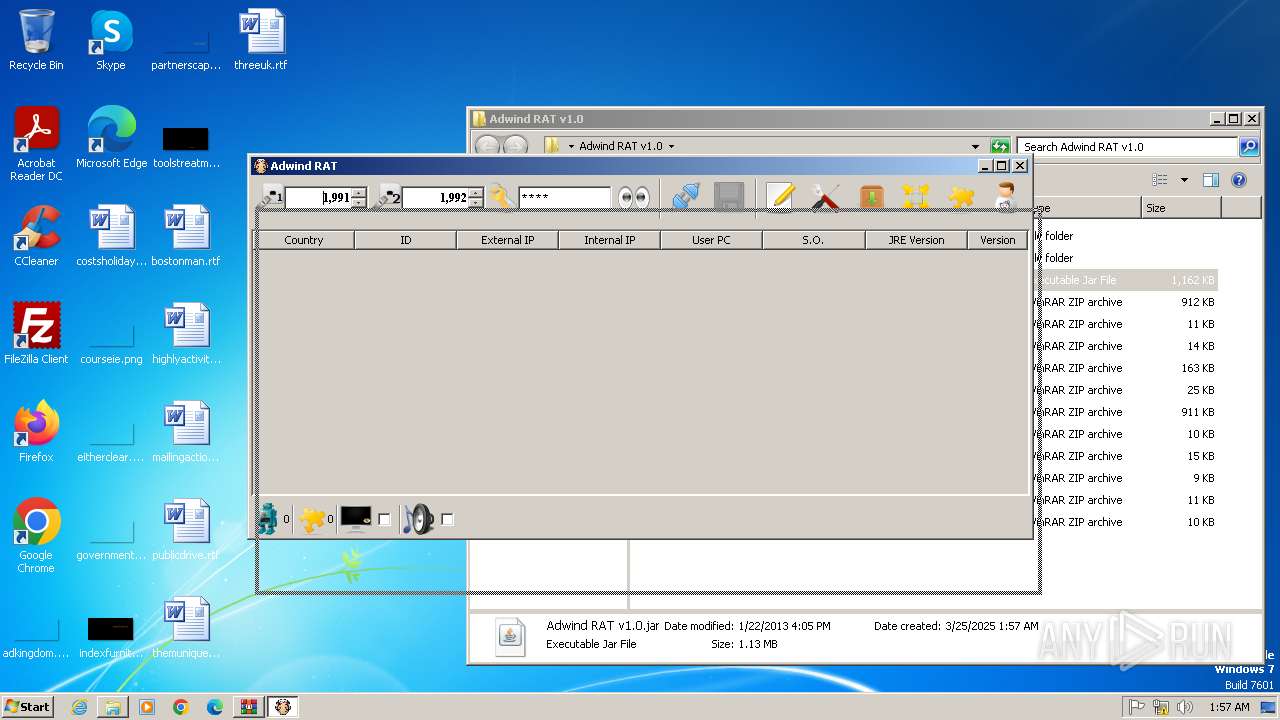
Task: Select the Microsoft Edge desktop shortcut
Action: click(x=111, y=138)
